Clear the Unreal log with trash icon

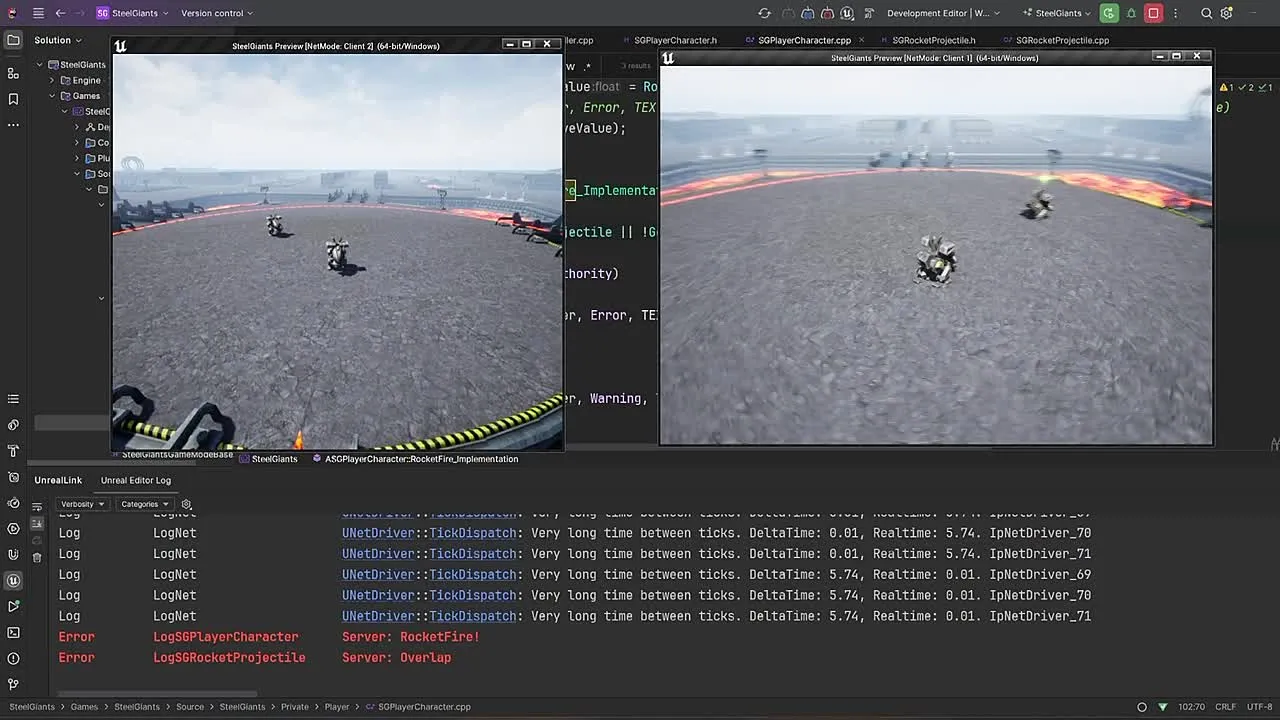pos(37,557)
